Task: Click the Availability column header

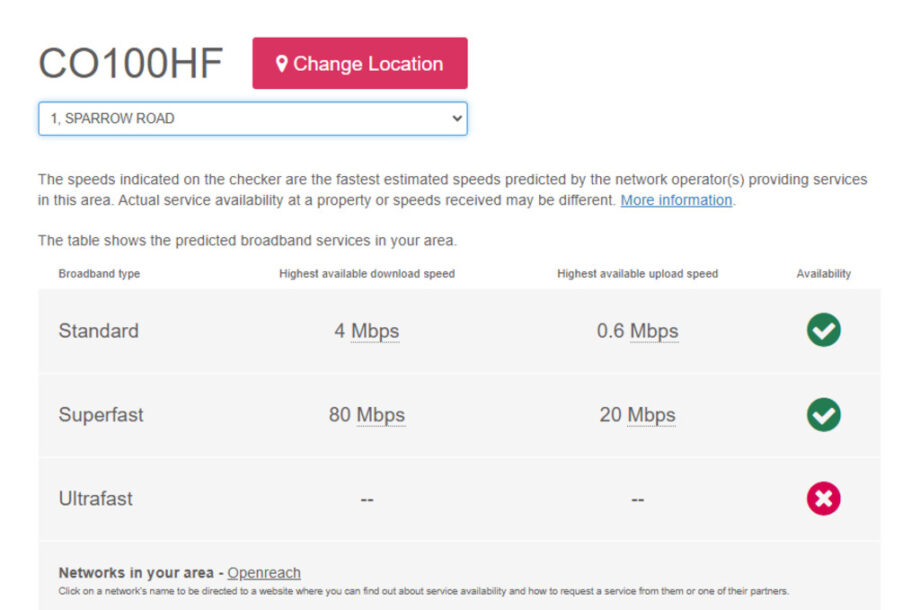Action: click(823, 274)
